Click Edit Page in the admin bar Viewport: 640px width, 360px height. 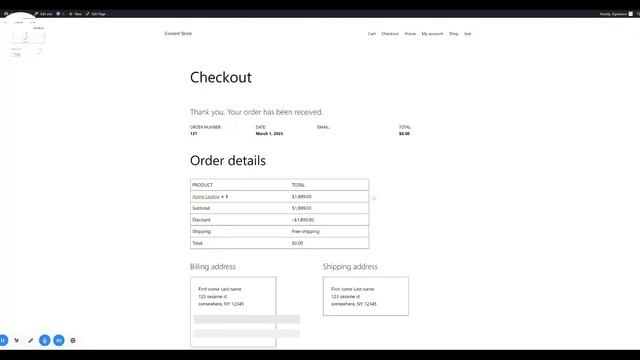(x=96, y=13)
